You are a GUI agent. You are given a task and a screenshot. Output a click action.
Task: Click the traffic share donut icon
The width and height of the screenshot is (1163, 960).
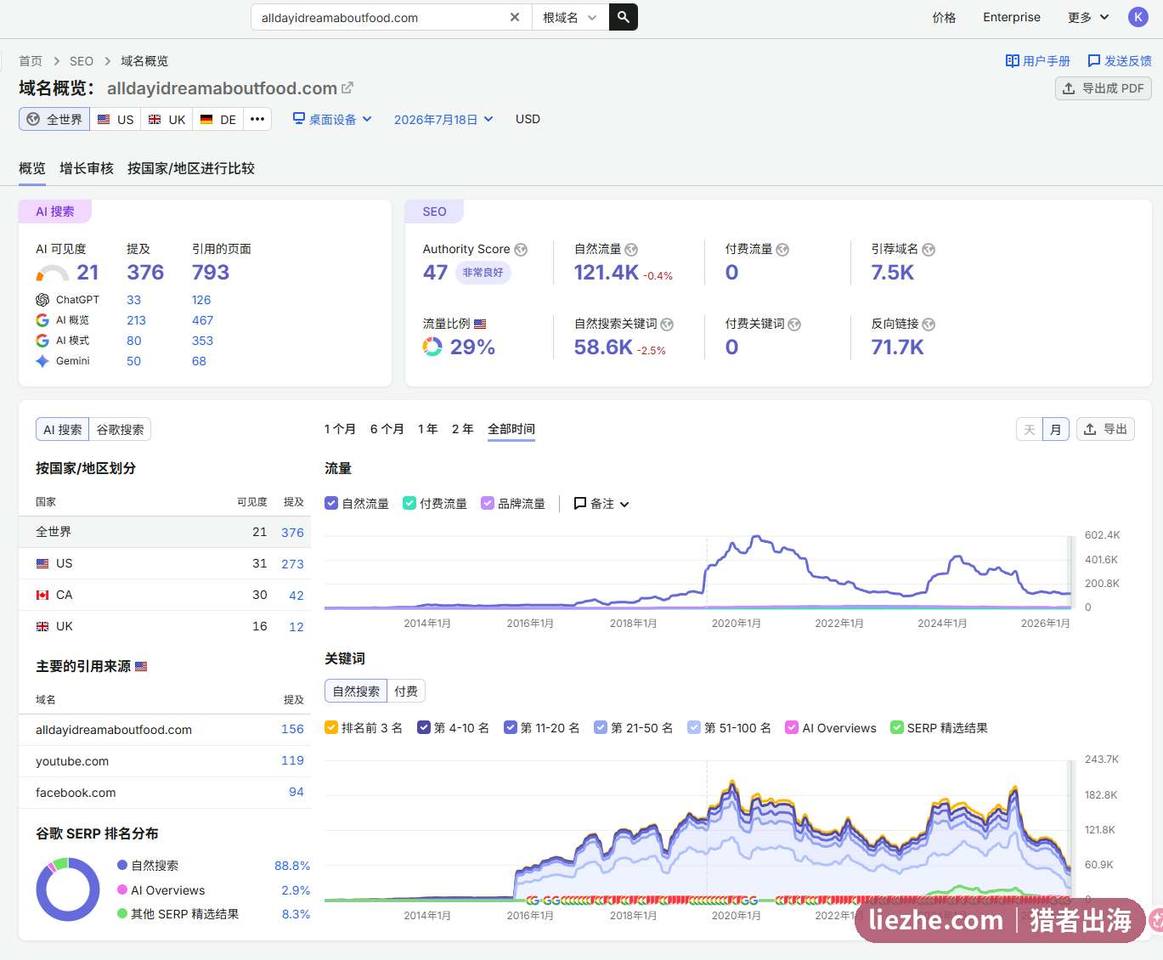click(432, 346)
